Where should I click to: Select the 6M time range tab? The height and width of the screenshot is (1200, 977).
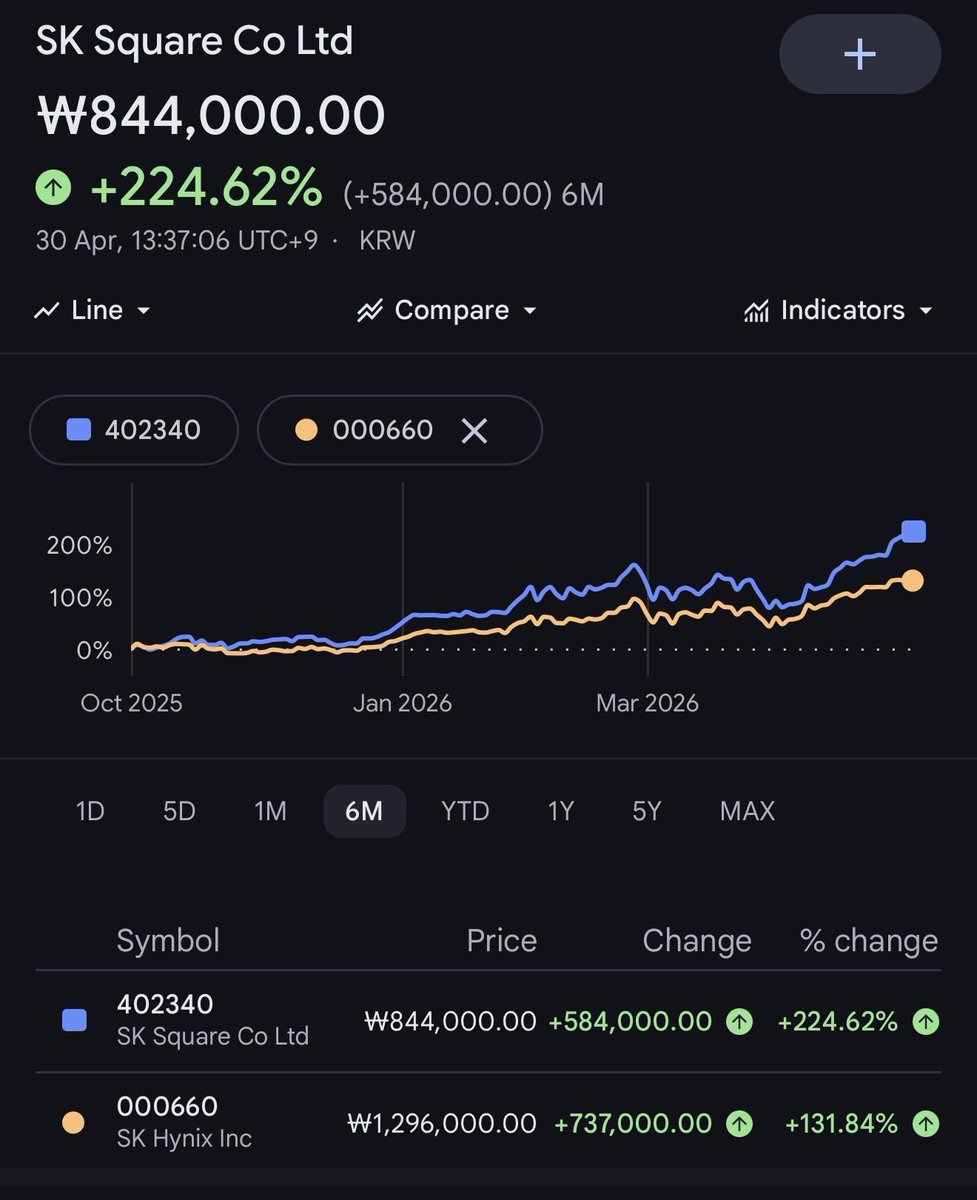[364, 810]
